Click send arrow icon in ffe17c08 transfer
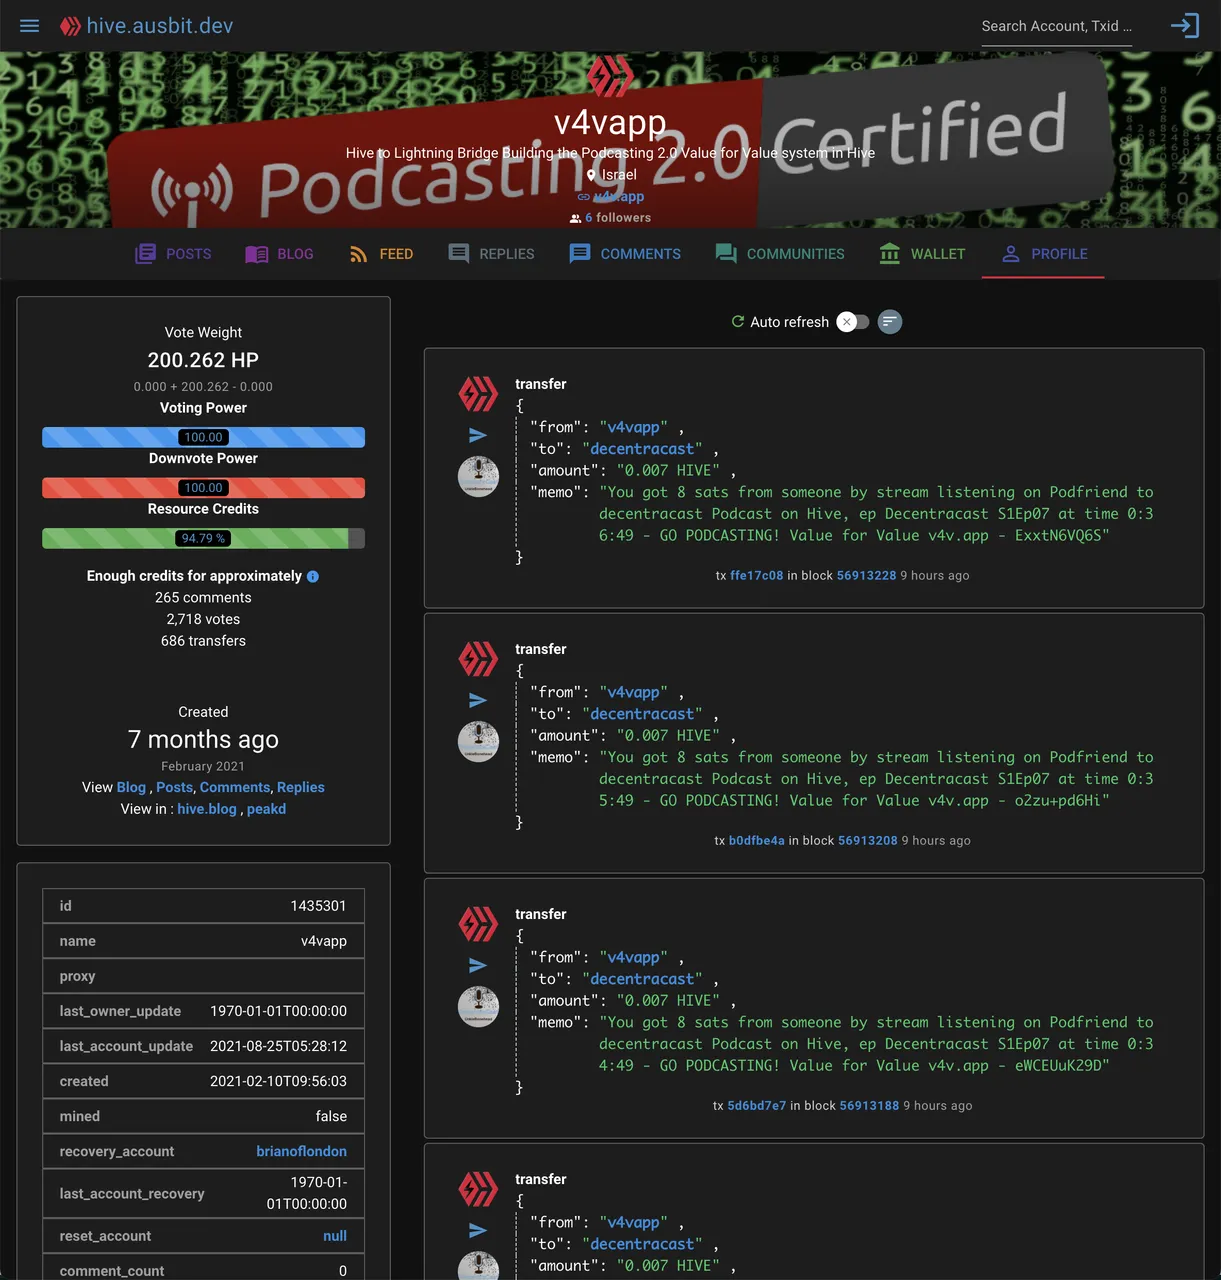1221x1280 pixels. point(478,435)
